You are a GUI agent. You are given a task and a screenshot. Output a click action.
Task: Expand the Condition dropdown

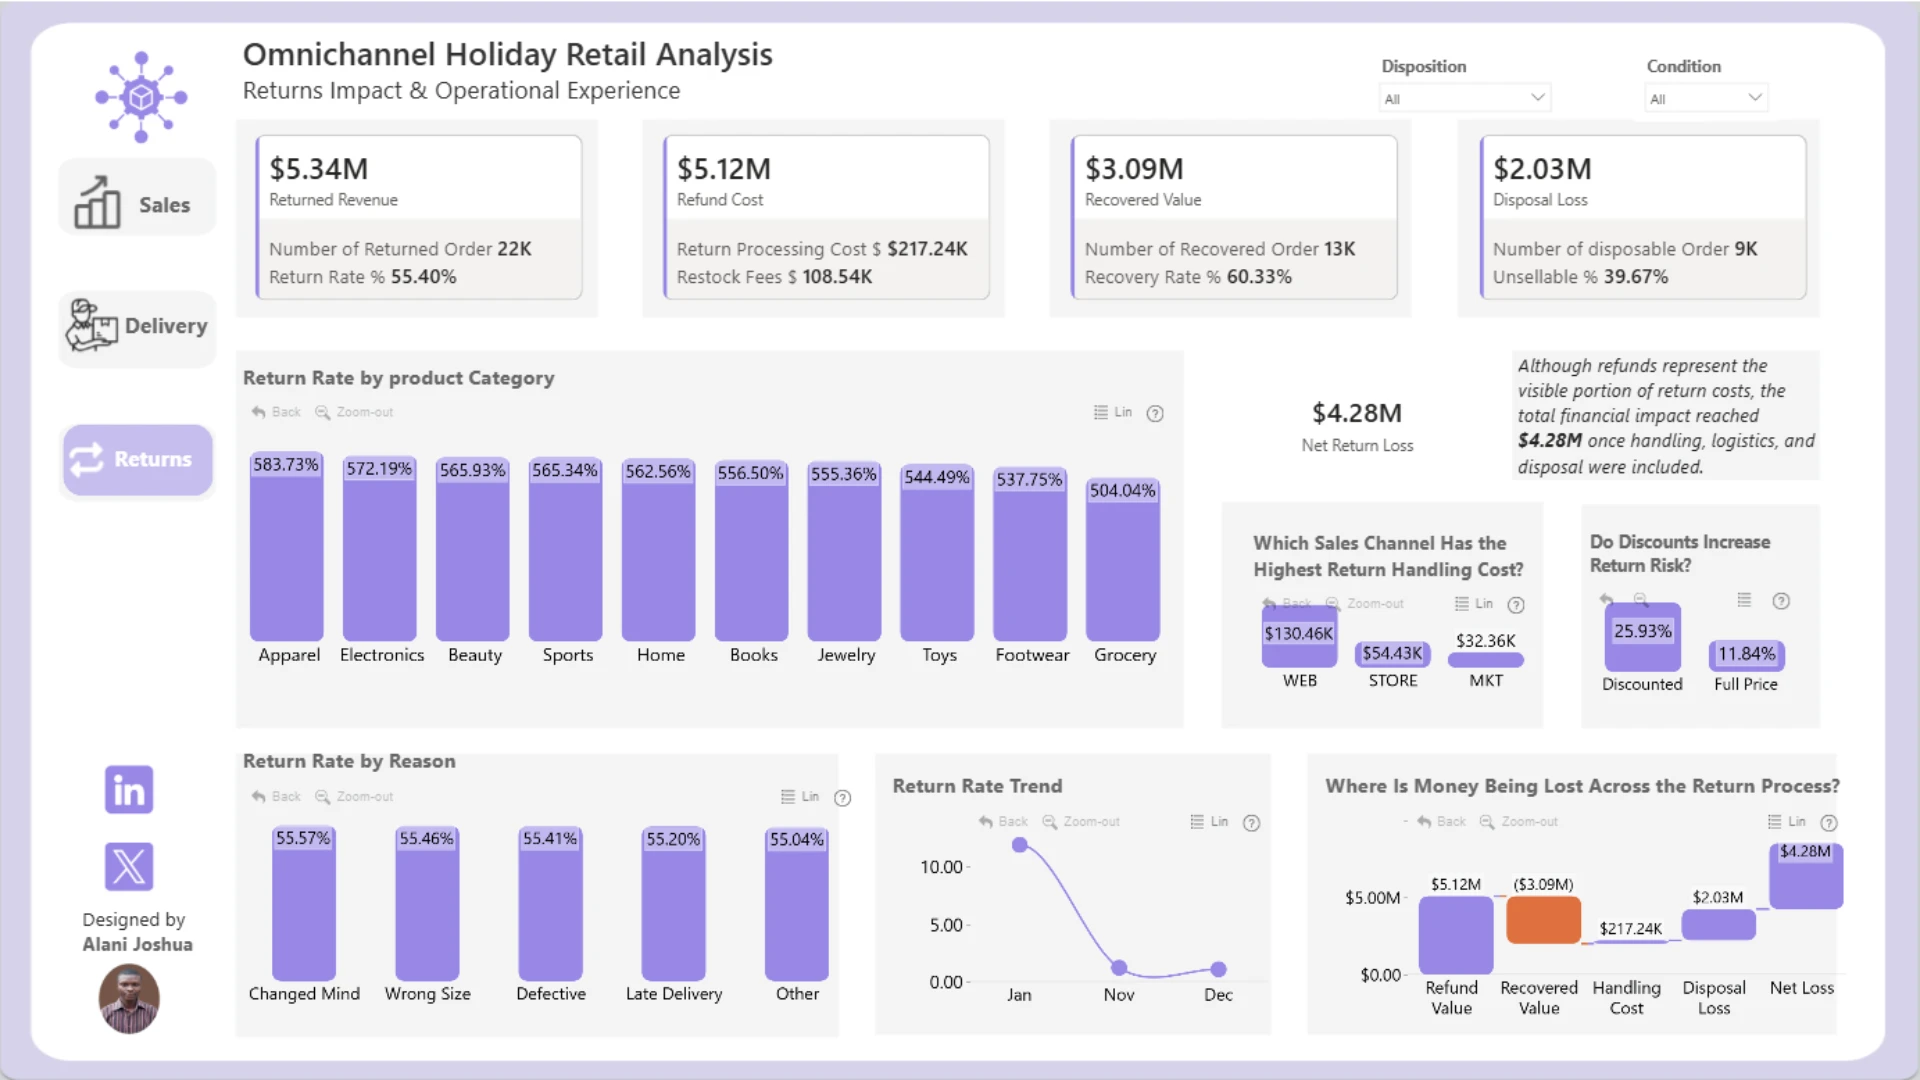tap(1706, 98)
